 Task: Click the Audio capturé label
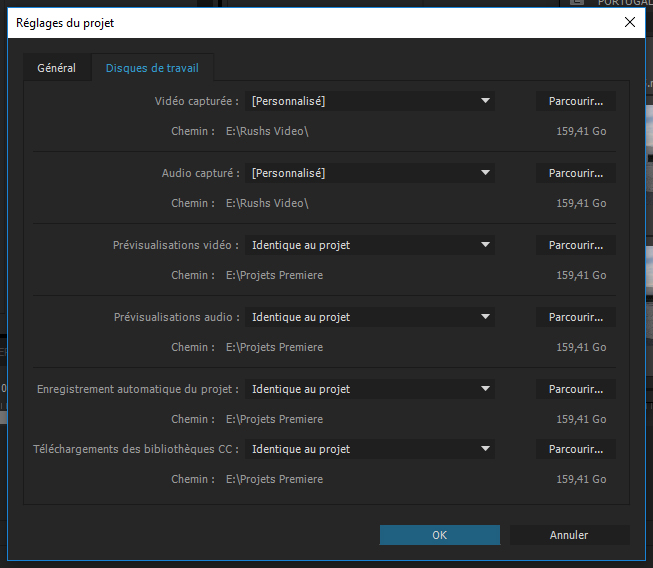(x=200, y=173)
